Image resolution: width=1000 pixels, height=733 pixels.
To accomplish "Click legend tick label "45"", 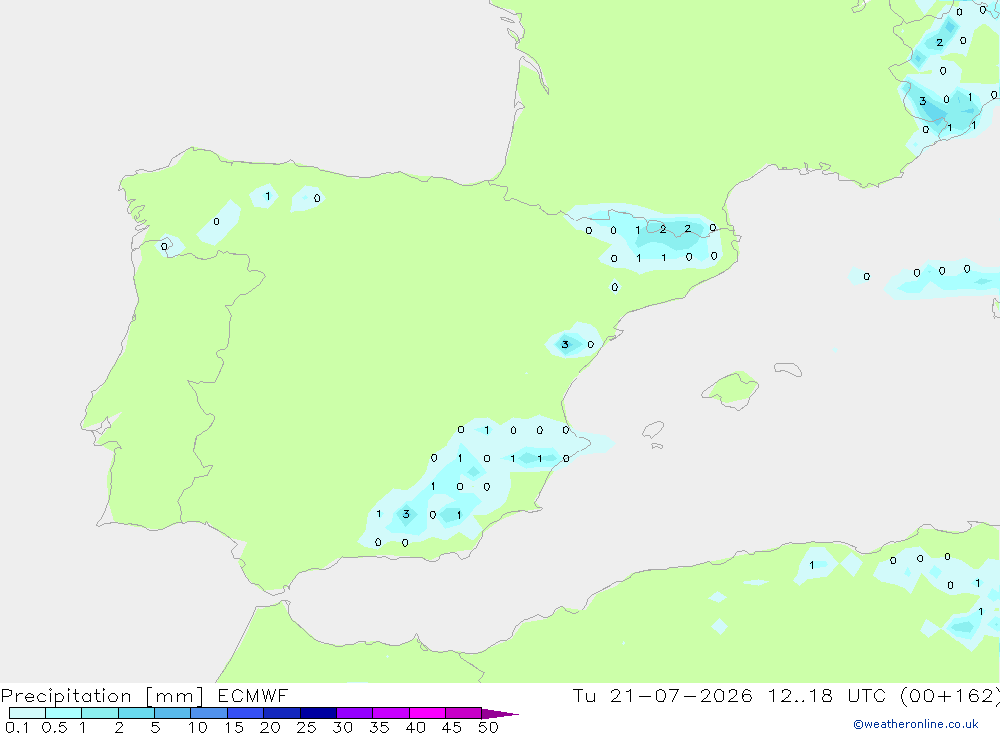I will pyautogui.click(x=452, y=727).
